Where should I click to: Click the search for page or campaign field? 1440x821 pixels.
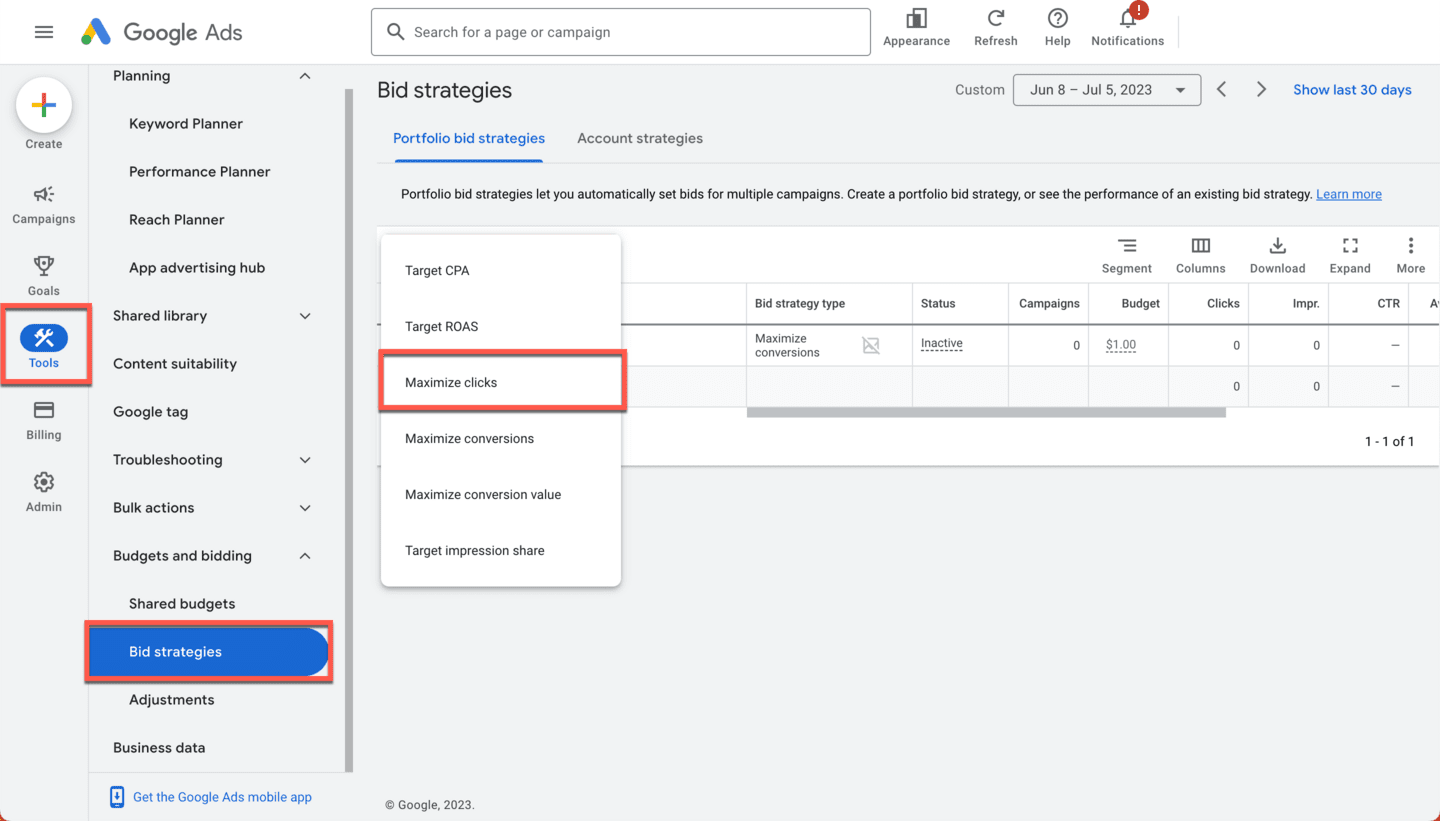coord(621,32)
